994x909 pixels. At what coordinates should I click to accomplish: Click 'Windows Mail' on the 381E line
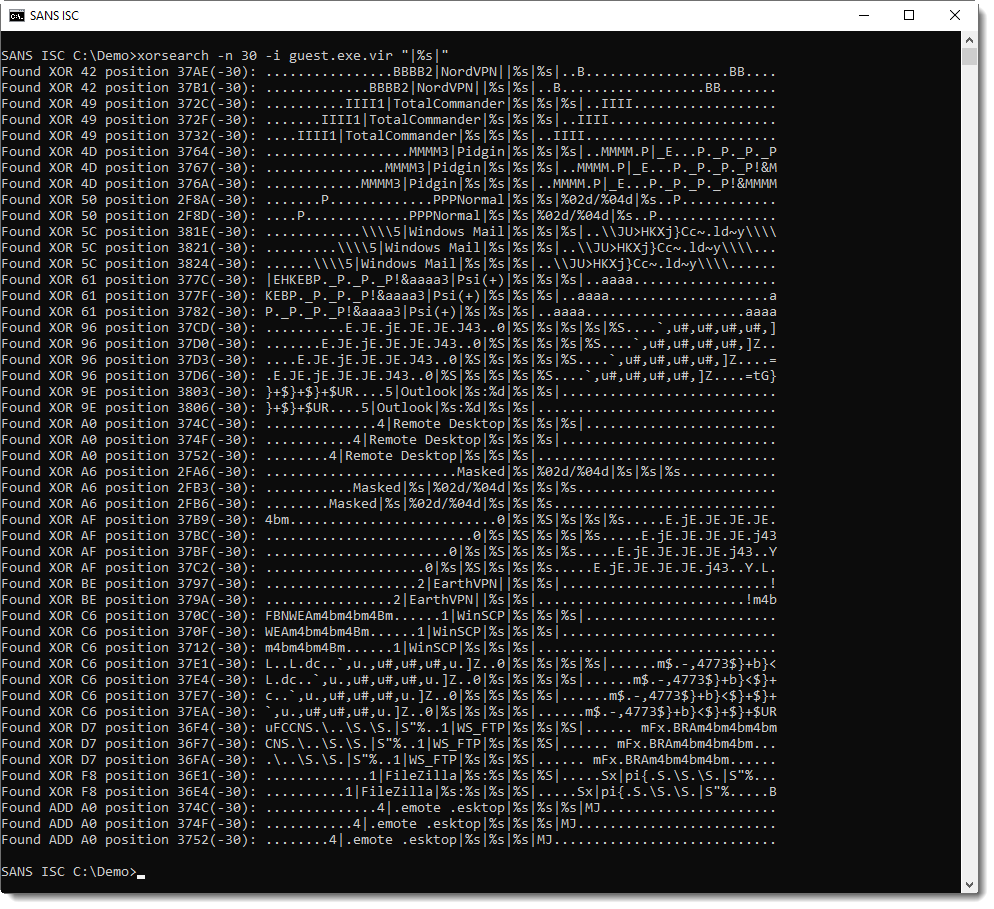click(x=457, y=231)
